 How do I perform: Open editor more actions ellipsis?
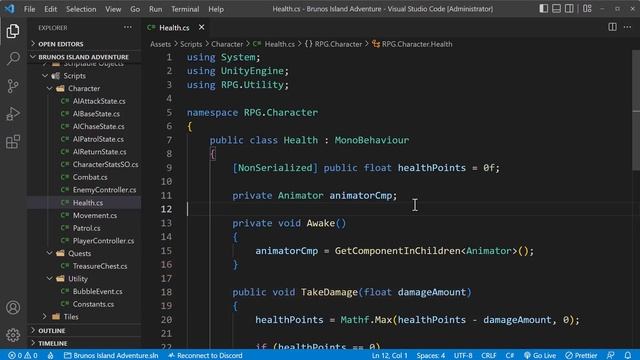627,27
